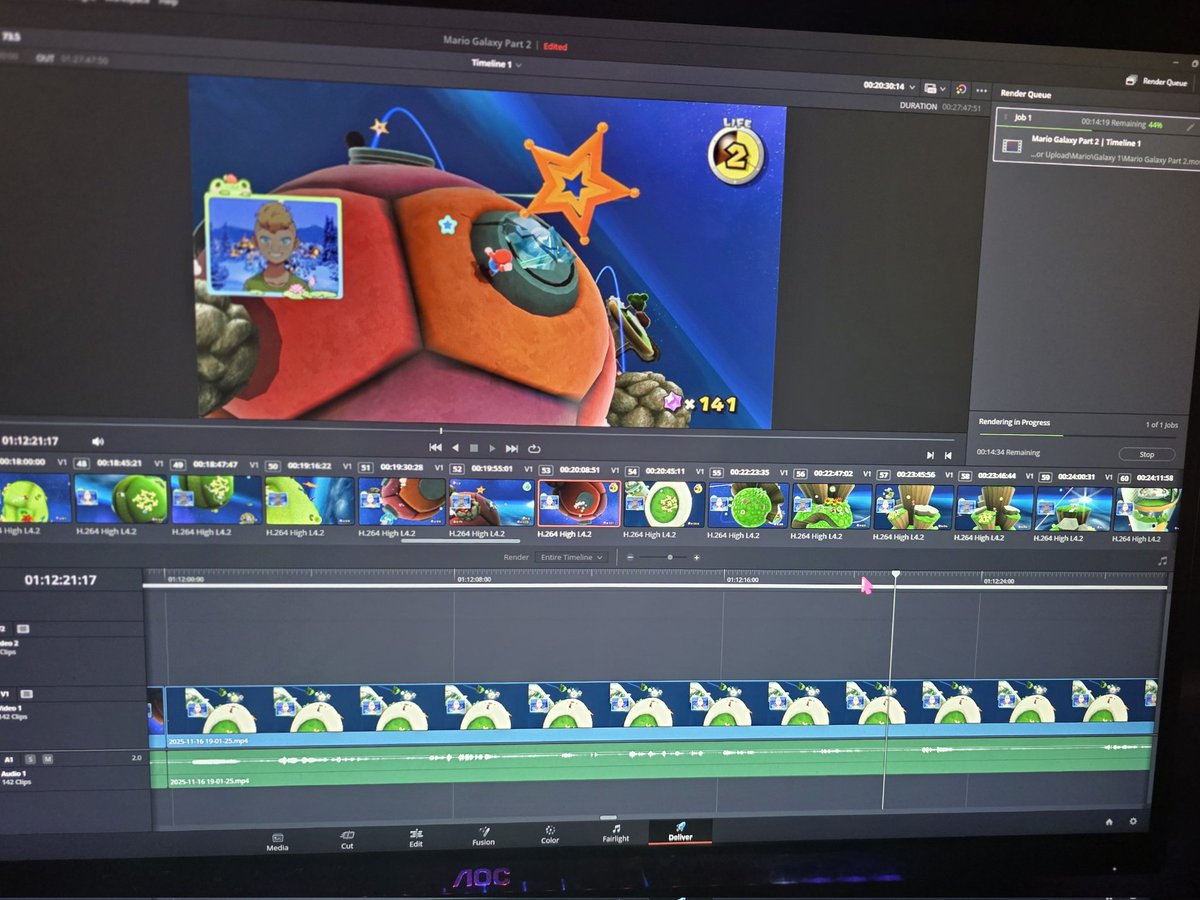Screen dimensions: 1200x900
Task: Mute the Audio 1 track
Action: tap(49, 761)
